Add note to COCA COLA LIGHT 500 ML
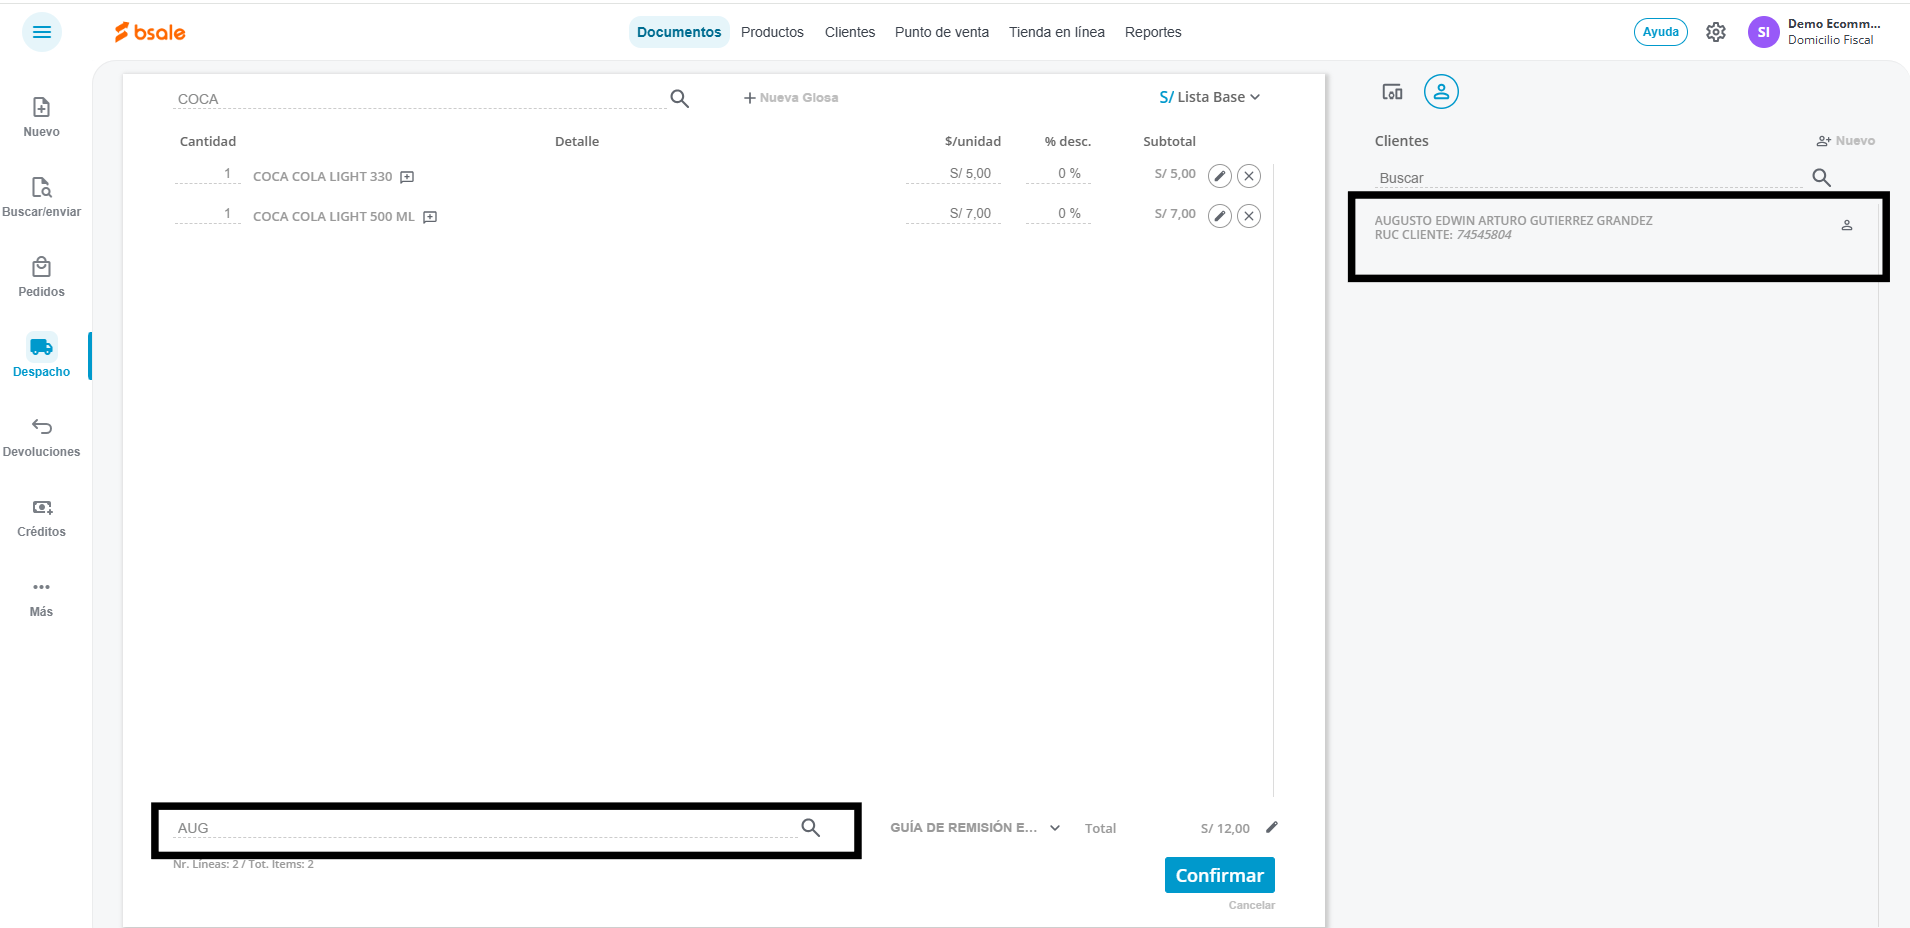 430,217
